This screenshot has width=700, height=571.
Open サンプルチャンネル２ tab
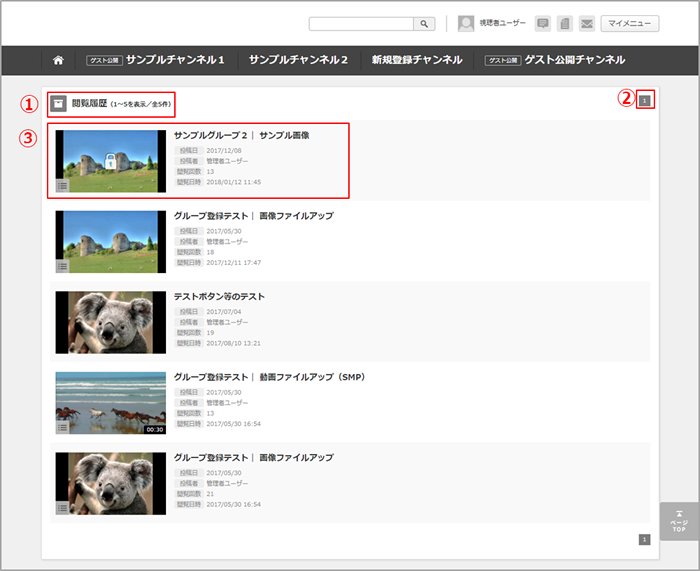tap(298, 60)
